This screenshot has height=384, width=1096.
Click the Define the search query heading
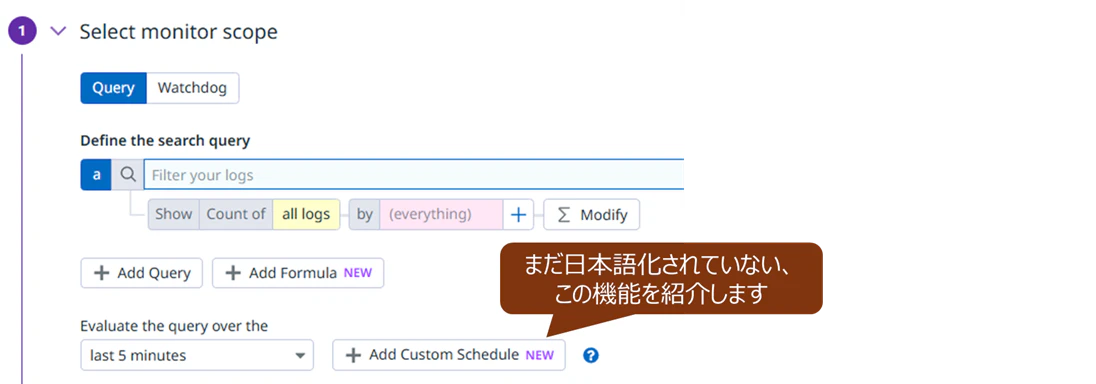[165, 141]
